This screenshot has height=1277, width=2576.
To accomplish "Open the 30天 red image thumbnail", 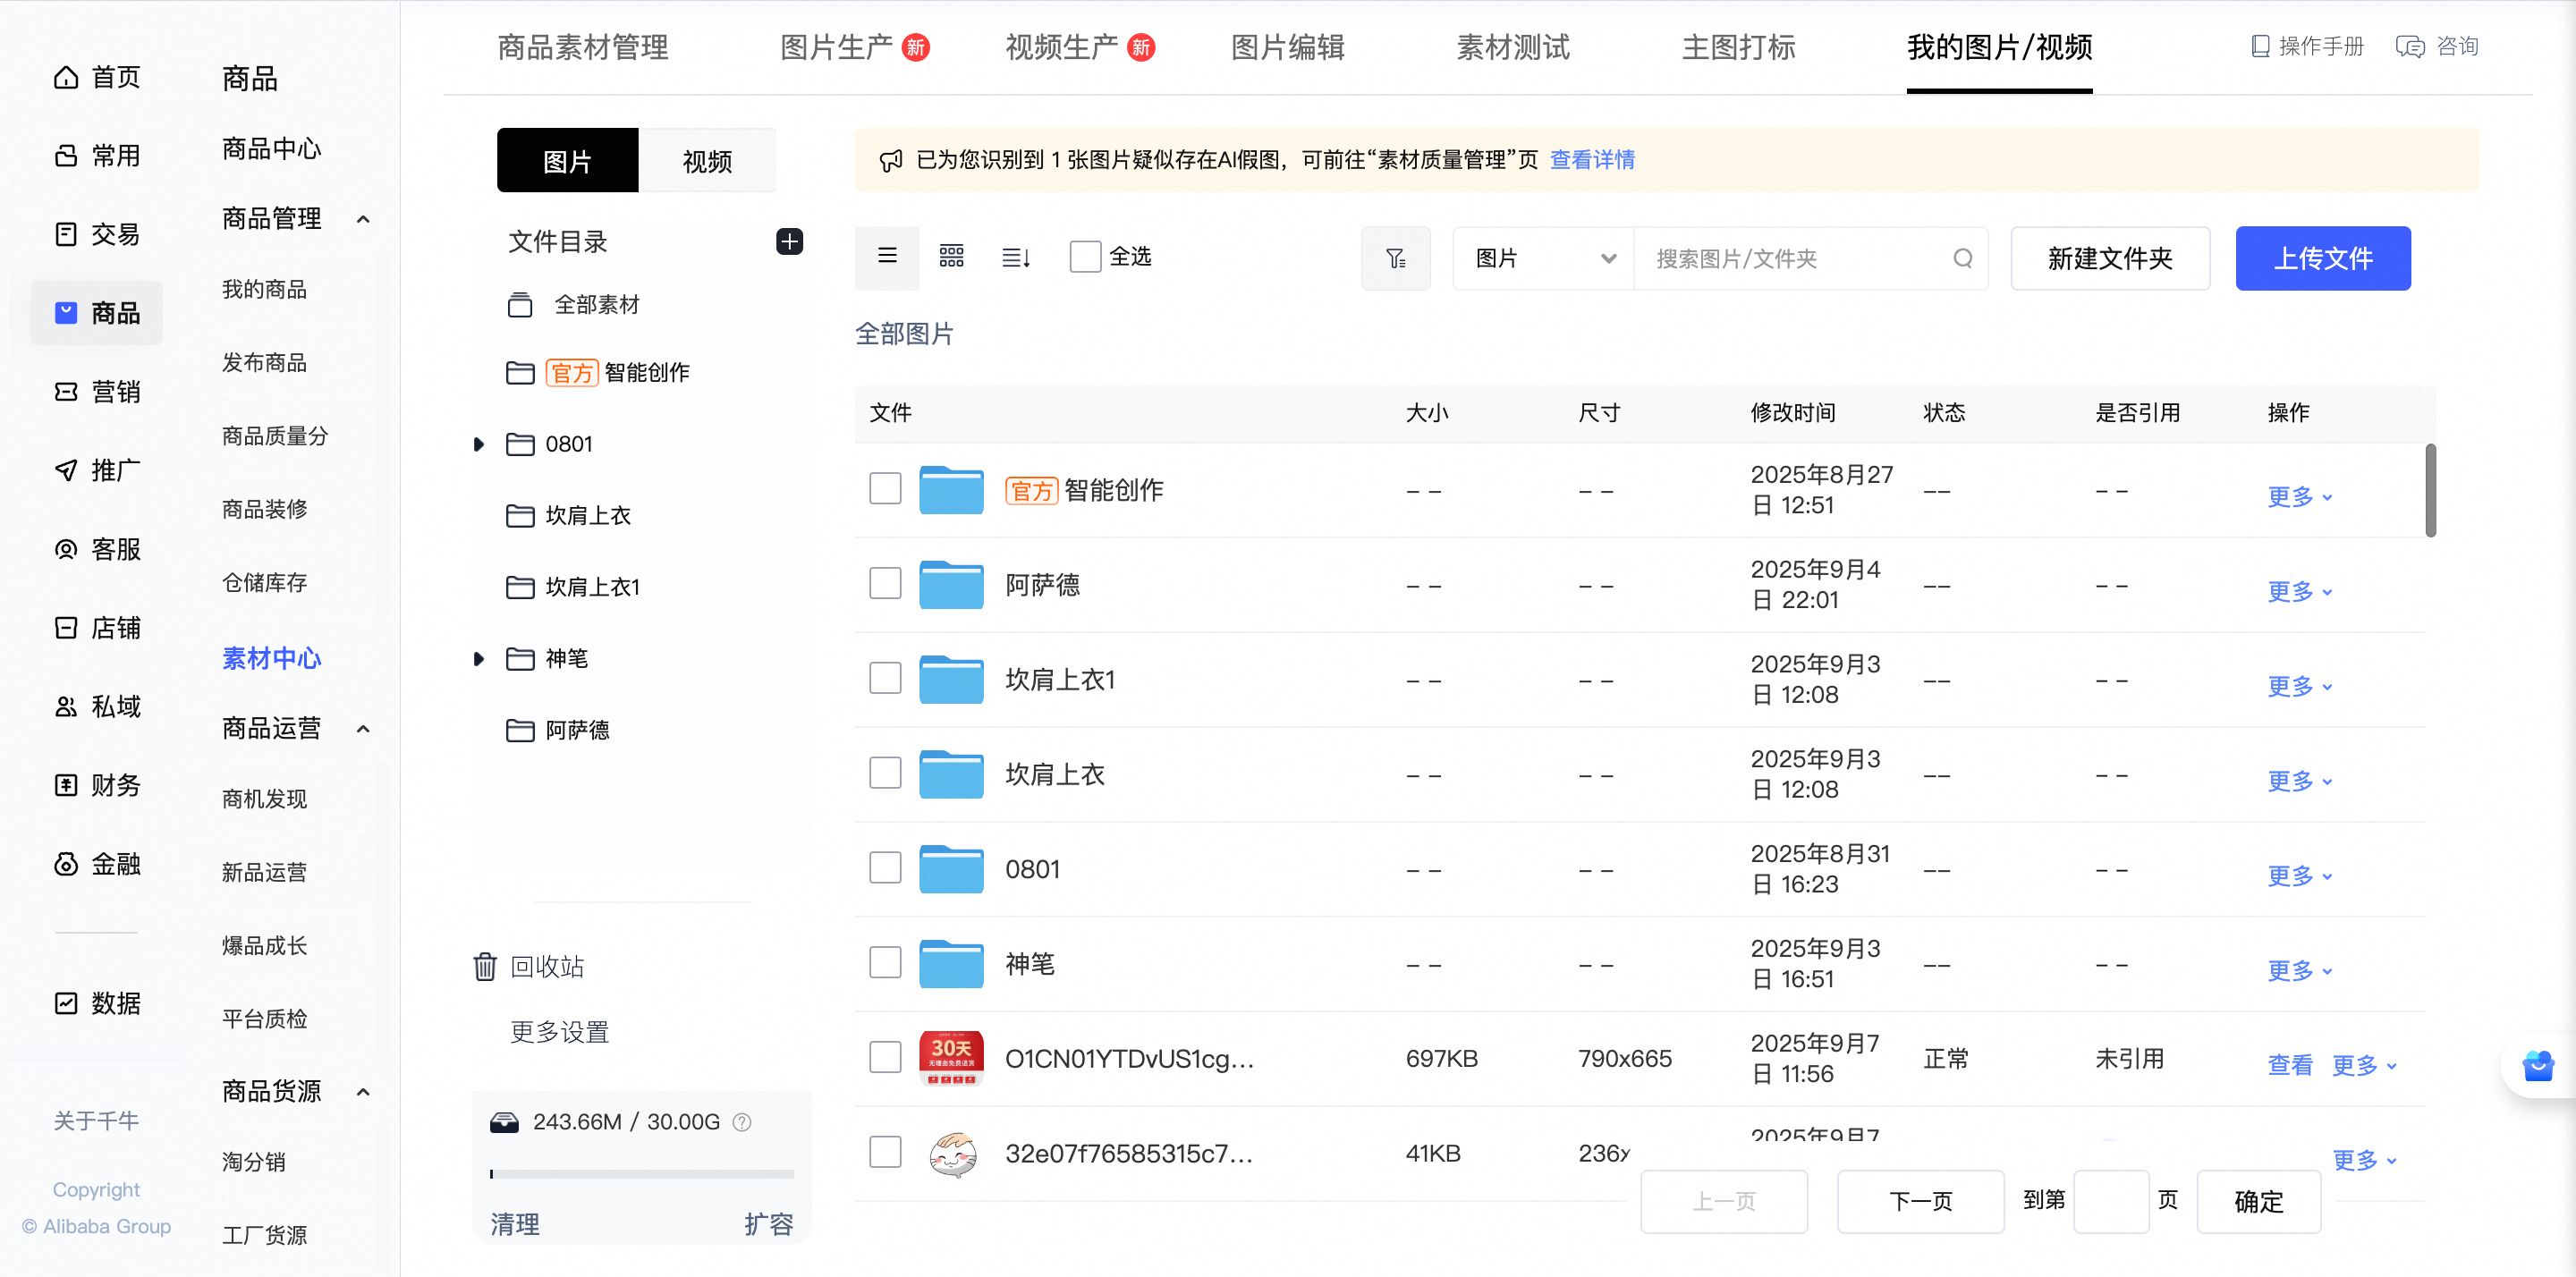I will click(x=951, y=1058).
